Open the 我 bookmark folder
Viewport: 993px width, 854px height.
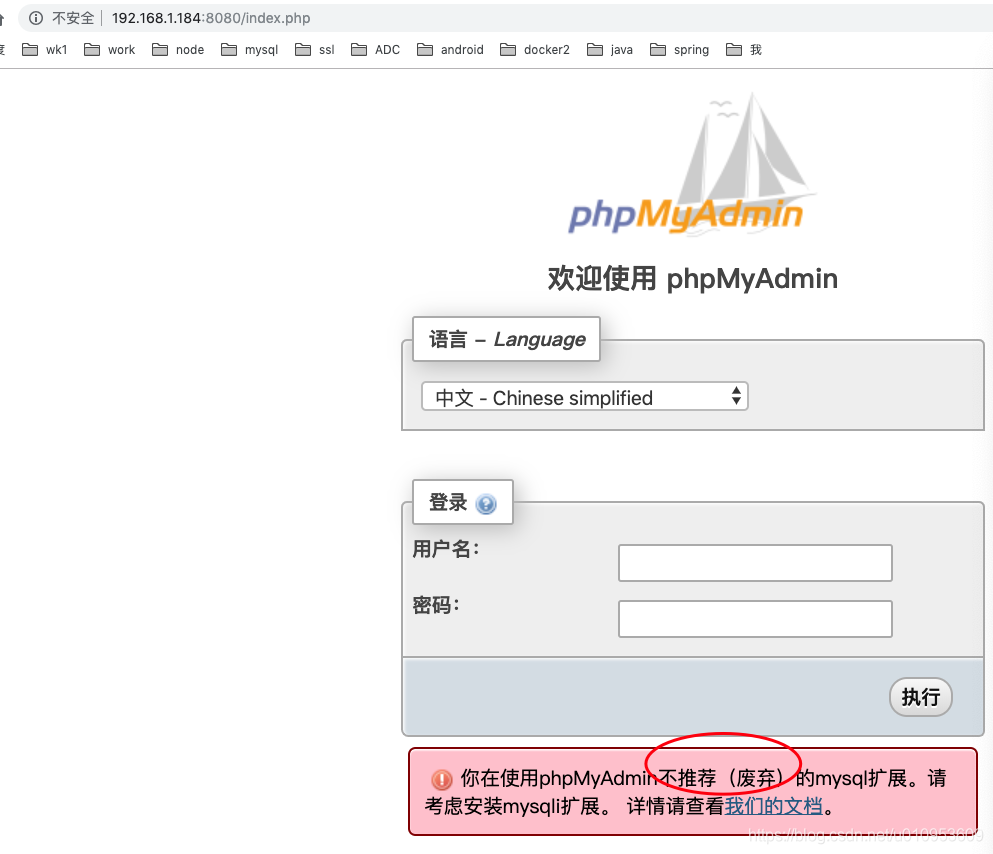click(x=743, y=49)
